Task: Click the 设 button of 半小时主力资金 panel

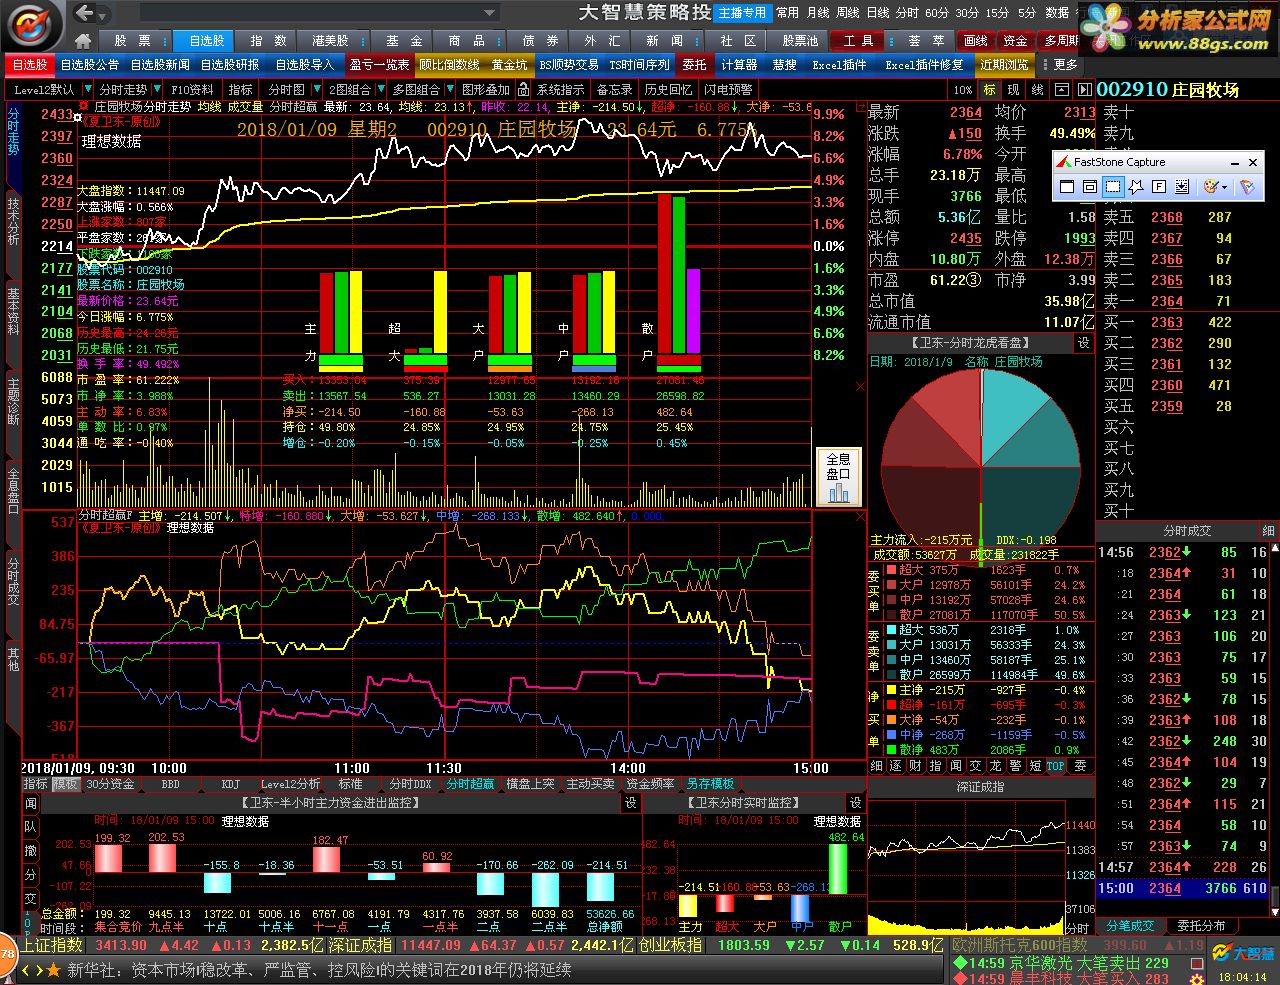Action: [631, 802]
